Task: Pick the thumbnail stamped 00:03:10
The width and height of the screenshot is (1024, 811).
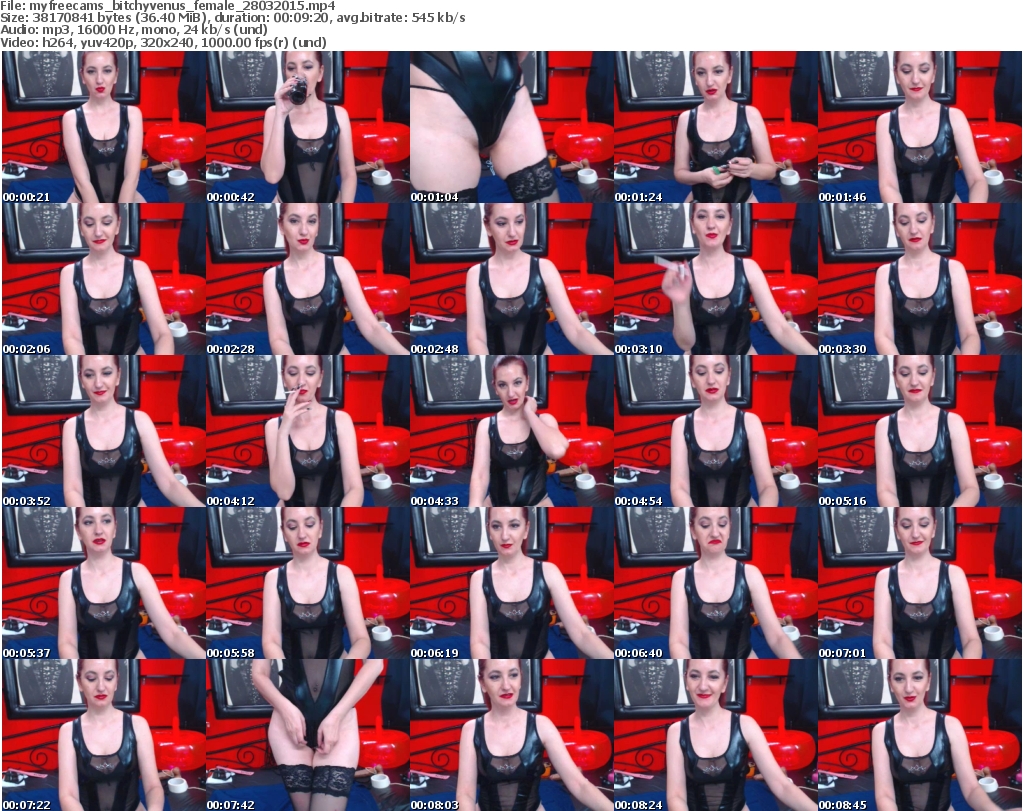Action: [716, 279]
